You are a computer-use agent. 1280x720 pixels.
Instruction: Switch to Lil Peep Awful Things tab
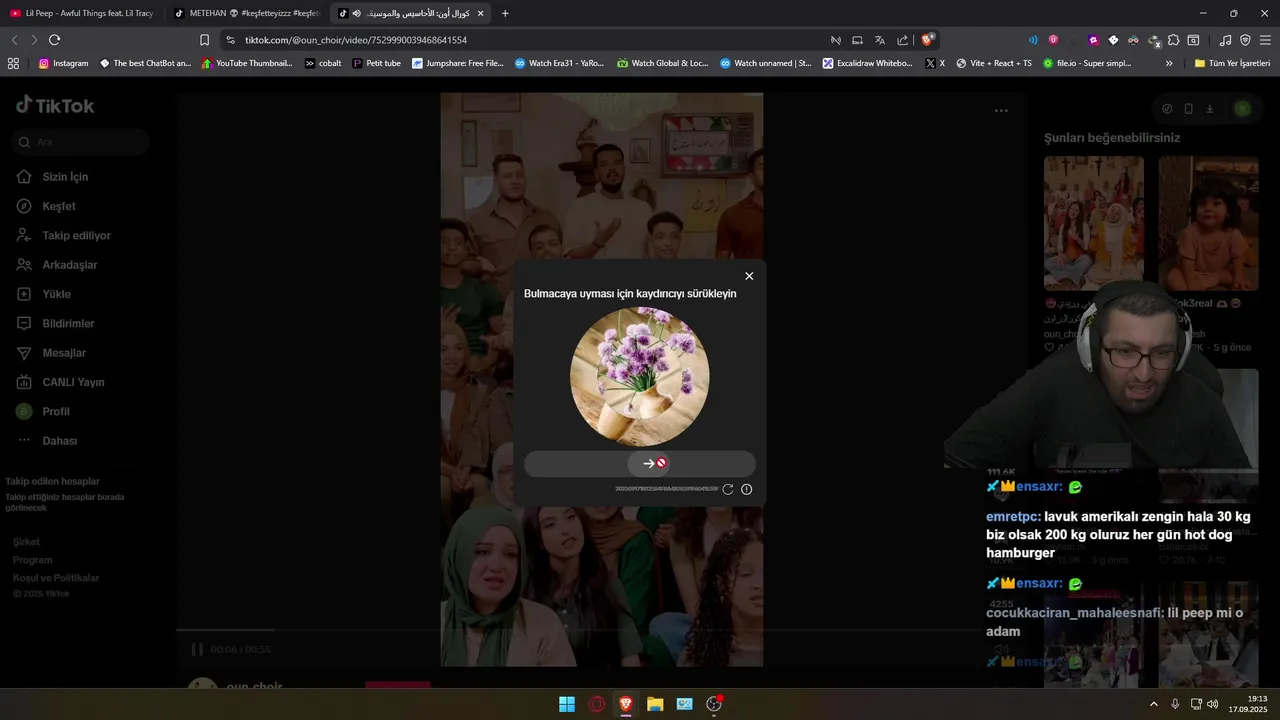tap(82, 13)
